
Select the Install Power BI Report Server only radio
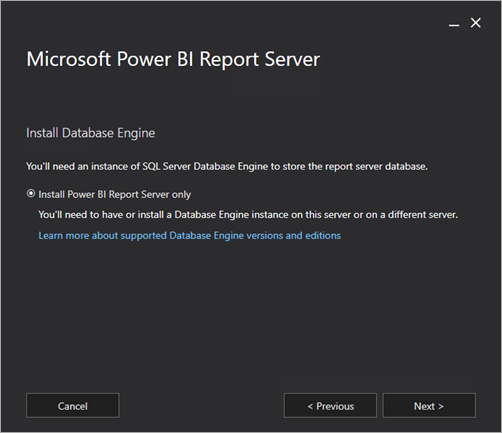point(31,194)
